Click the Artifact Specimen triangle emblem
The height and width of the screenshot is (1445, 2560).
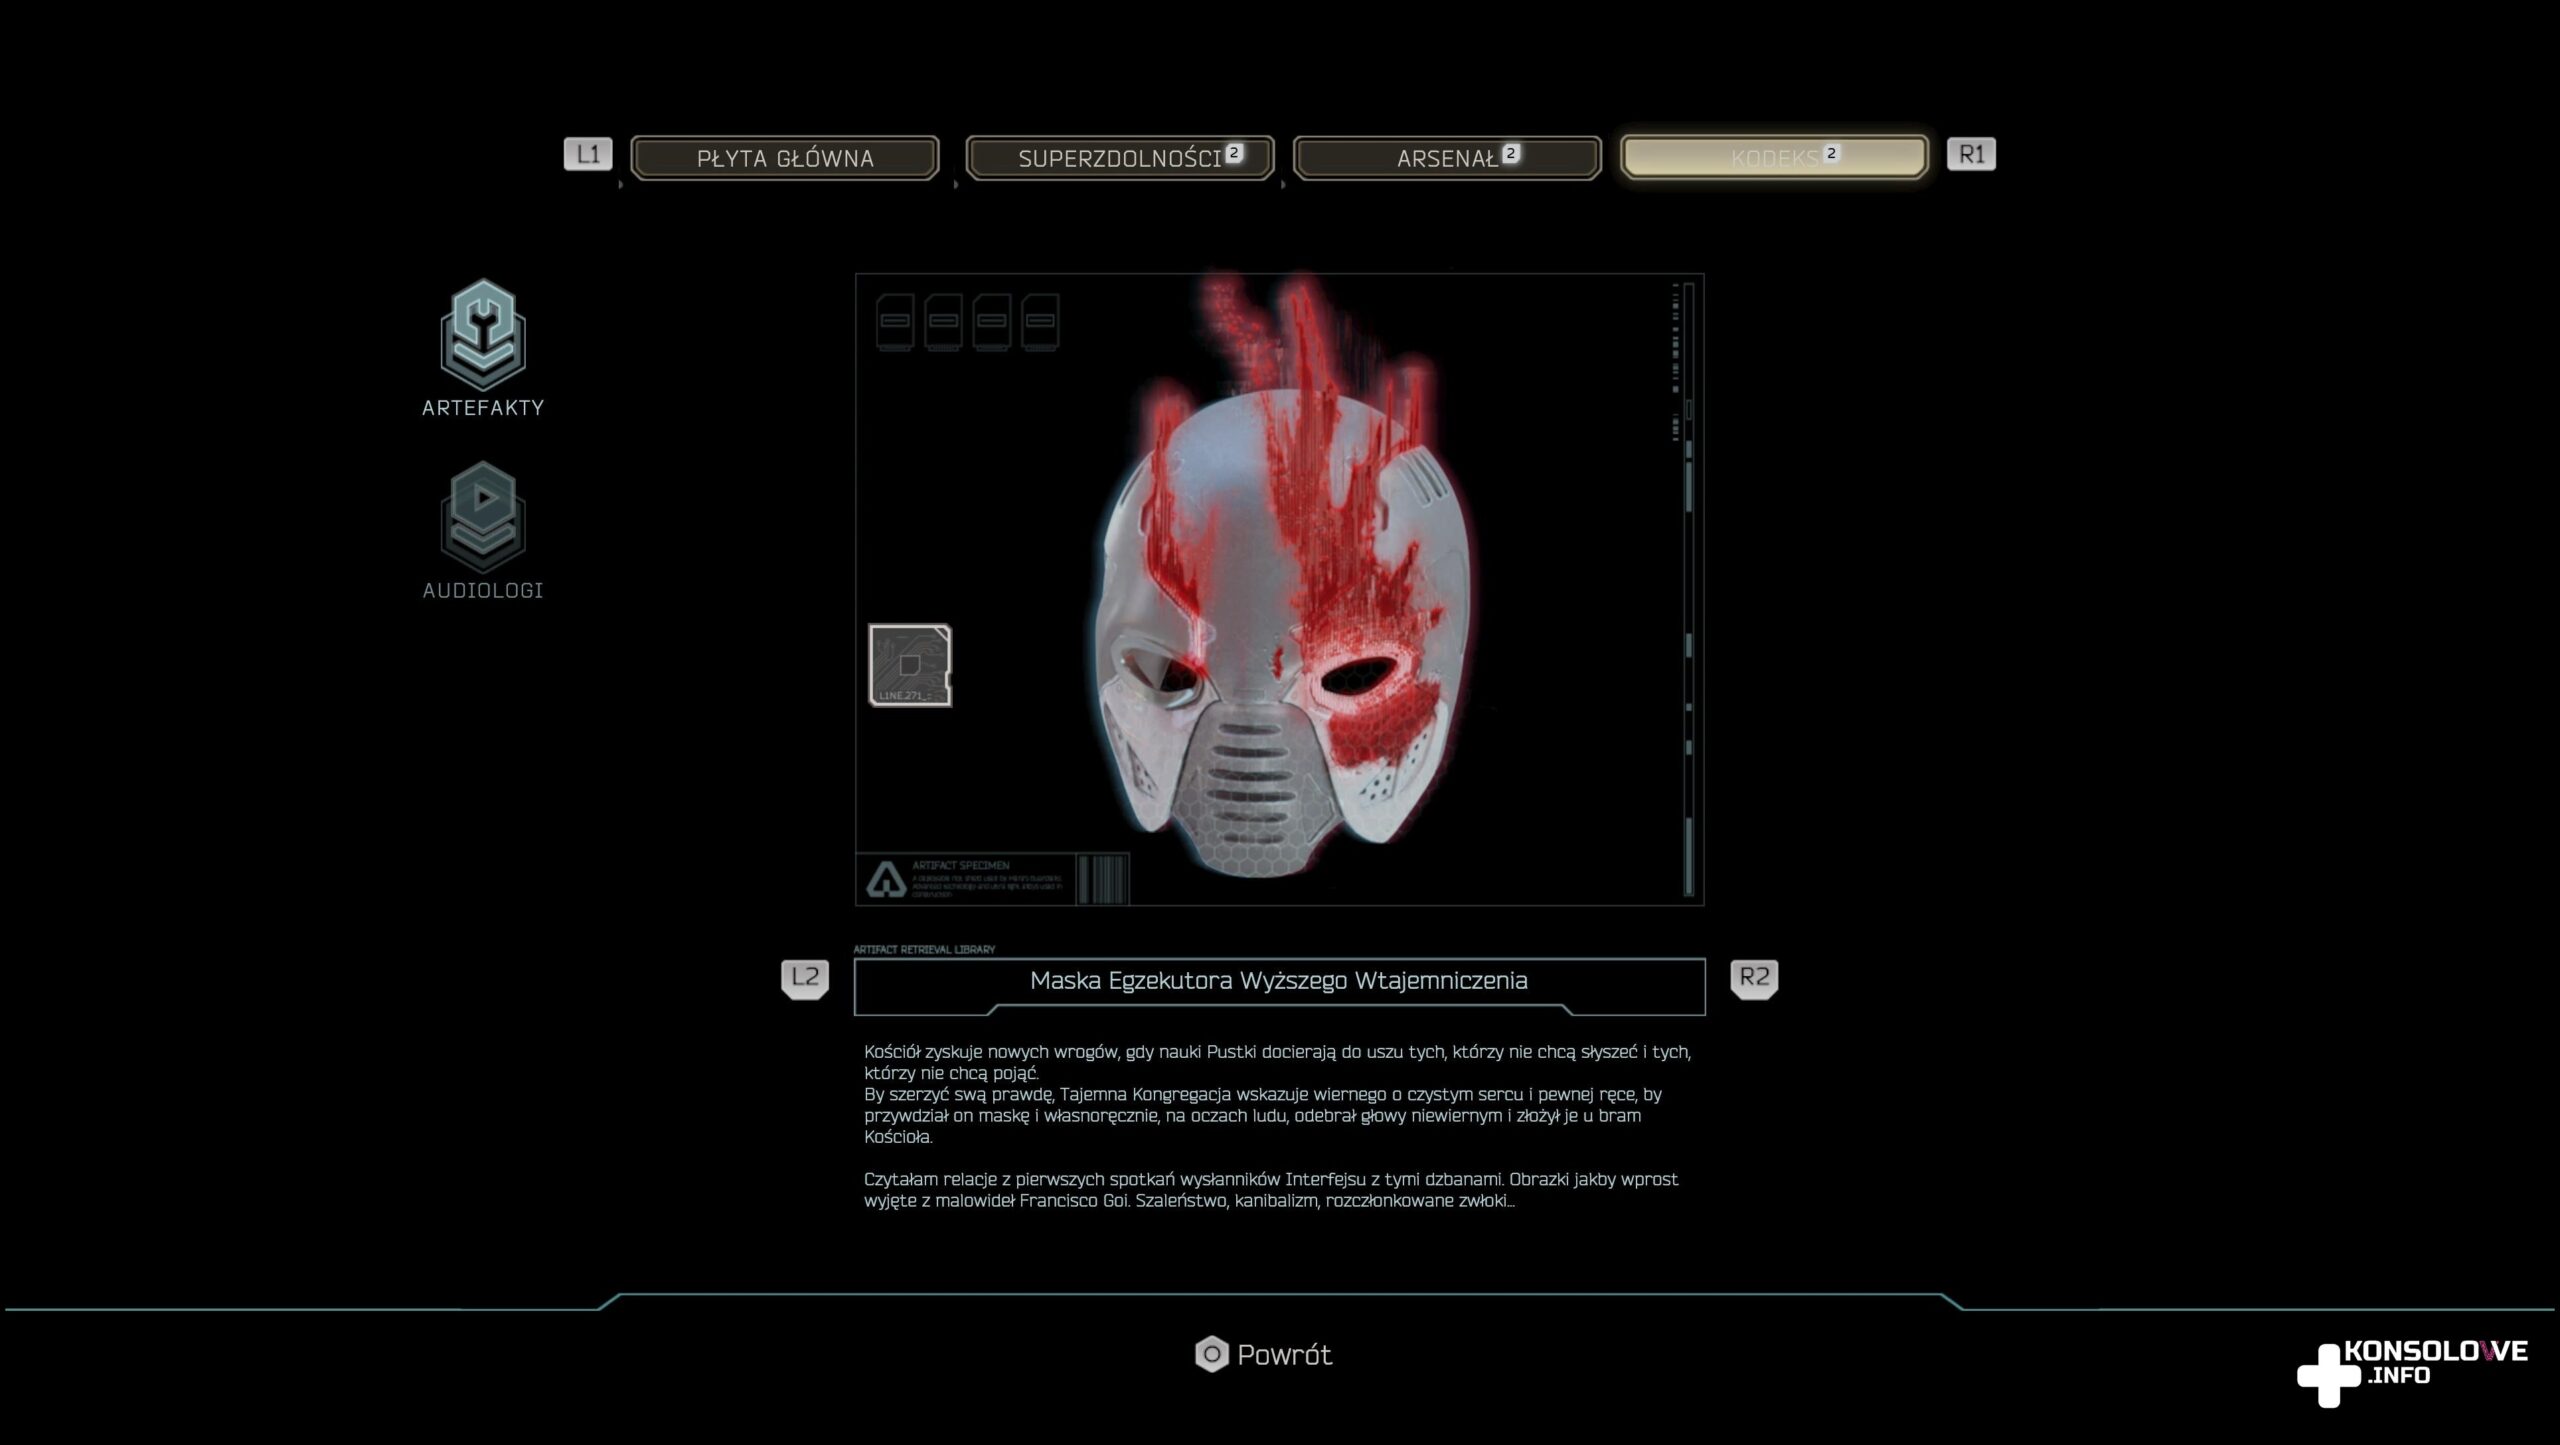(886, 879)
